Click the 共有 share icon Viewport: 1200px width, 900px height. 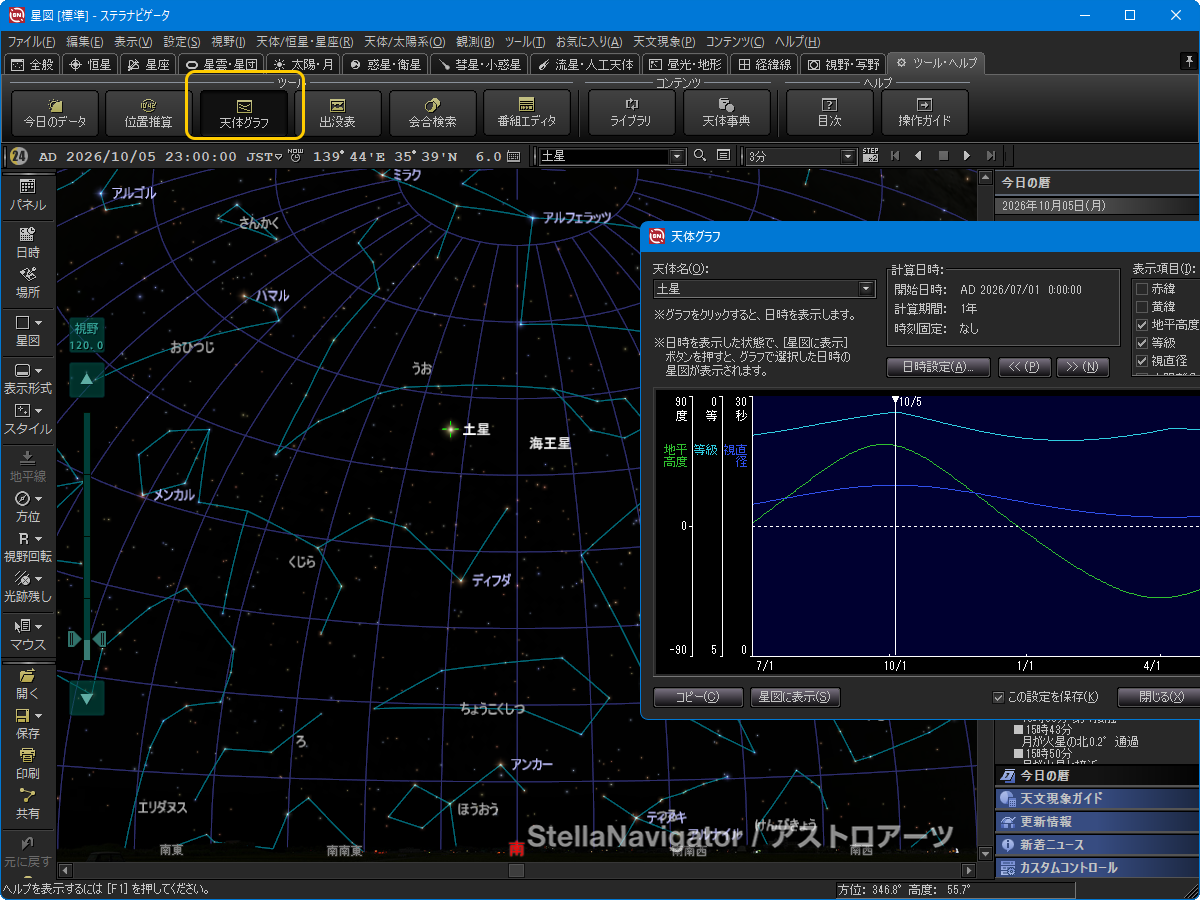coord(27,803)
